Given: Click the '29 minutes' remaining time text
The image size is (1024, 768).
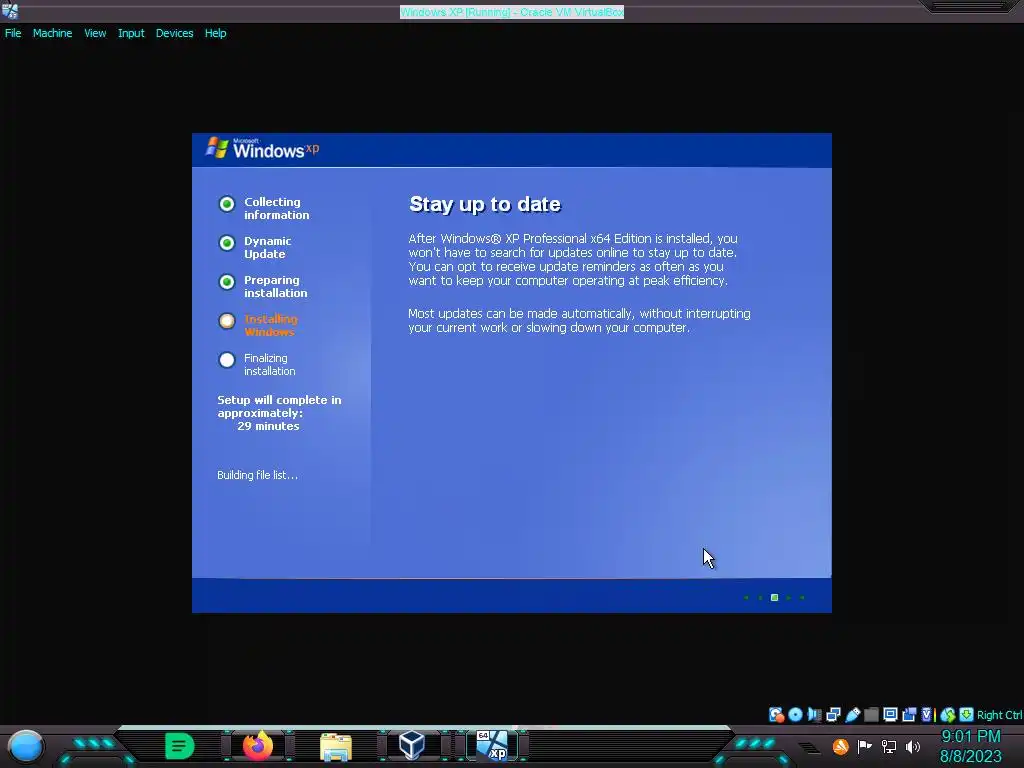Looking at the screenshot, I should [x=268, y=426].
